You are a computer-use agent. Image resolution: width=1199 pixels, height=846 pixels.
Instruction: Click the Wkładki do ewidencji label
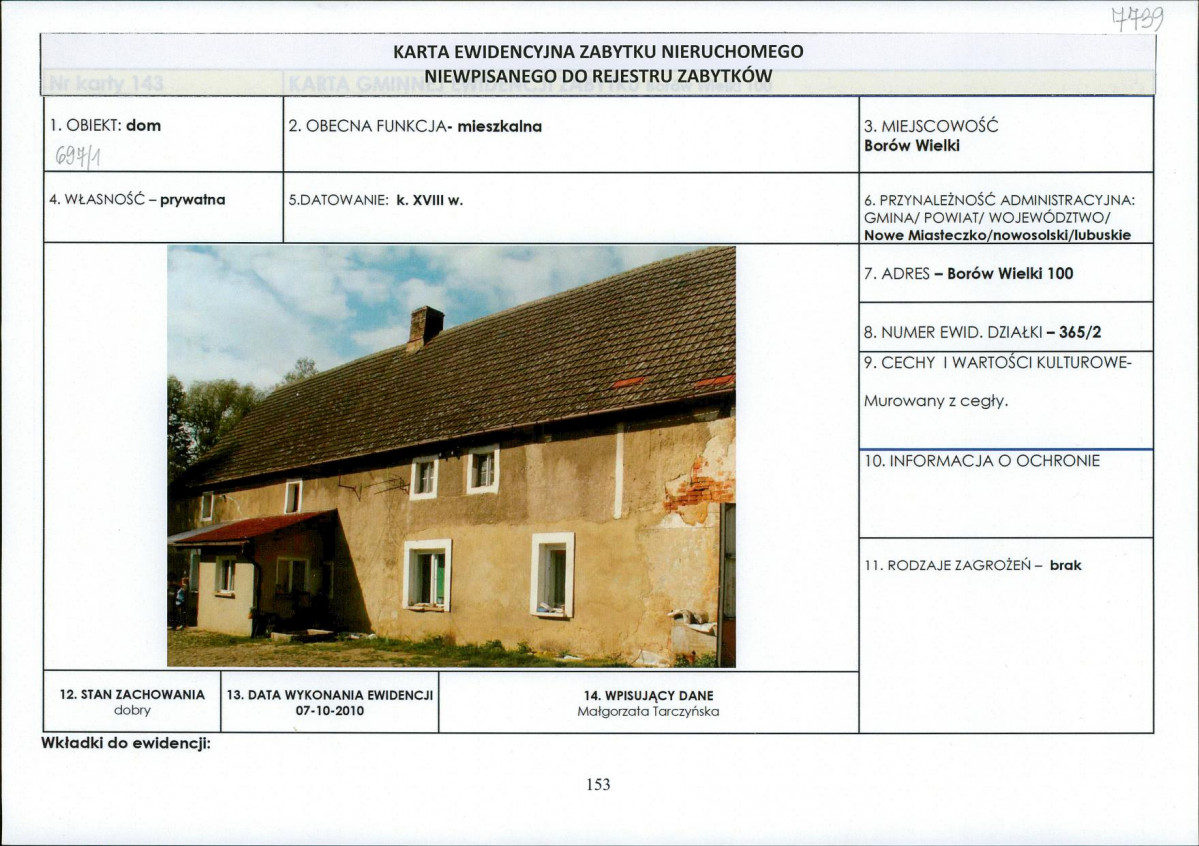coord(125,743)
